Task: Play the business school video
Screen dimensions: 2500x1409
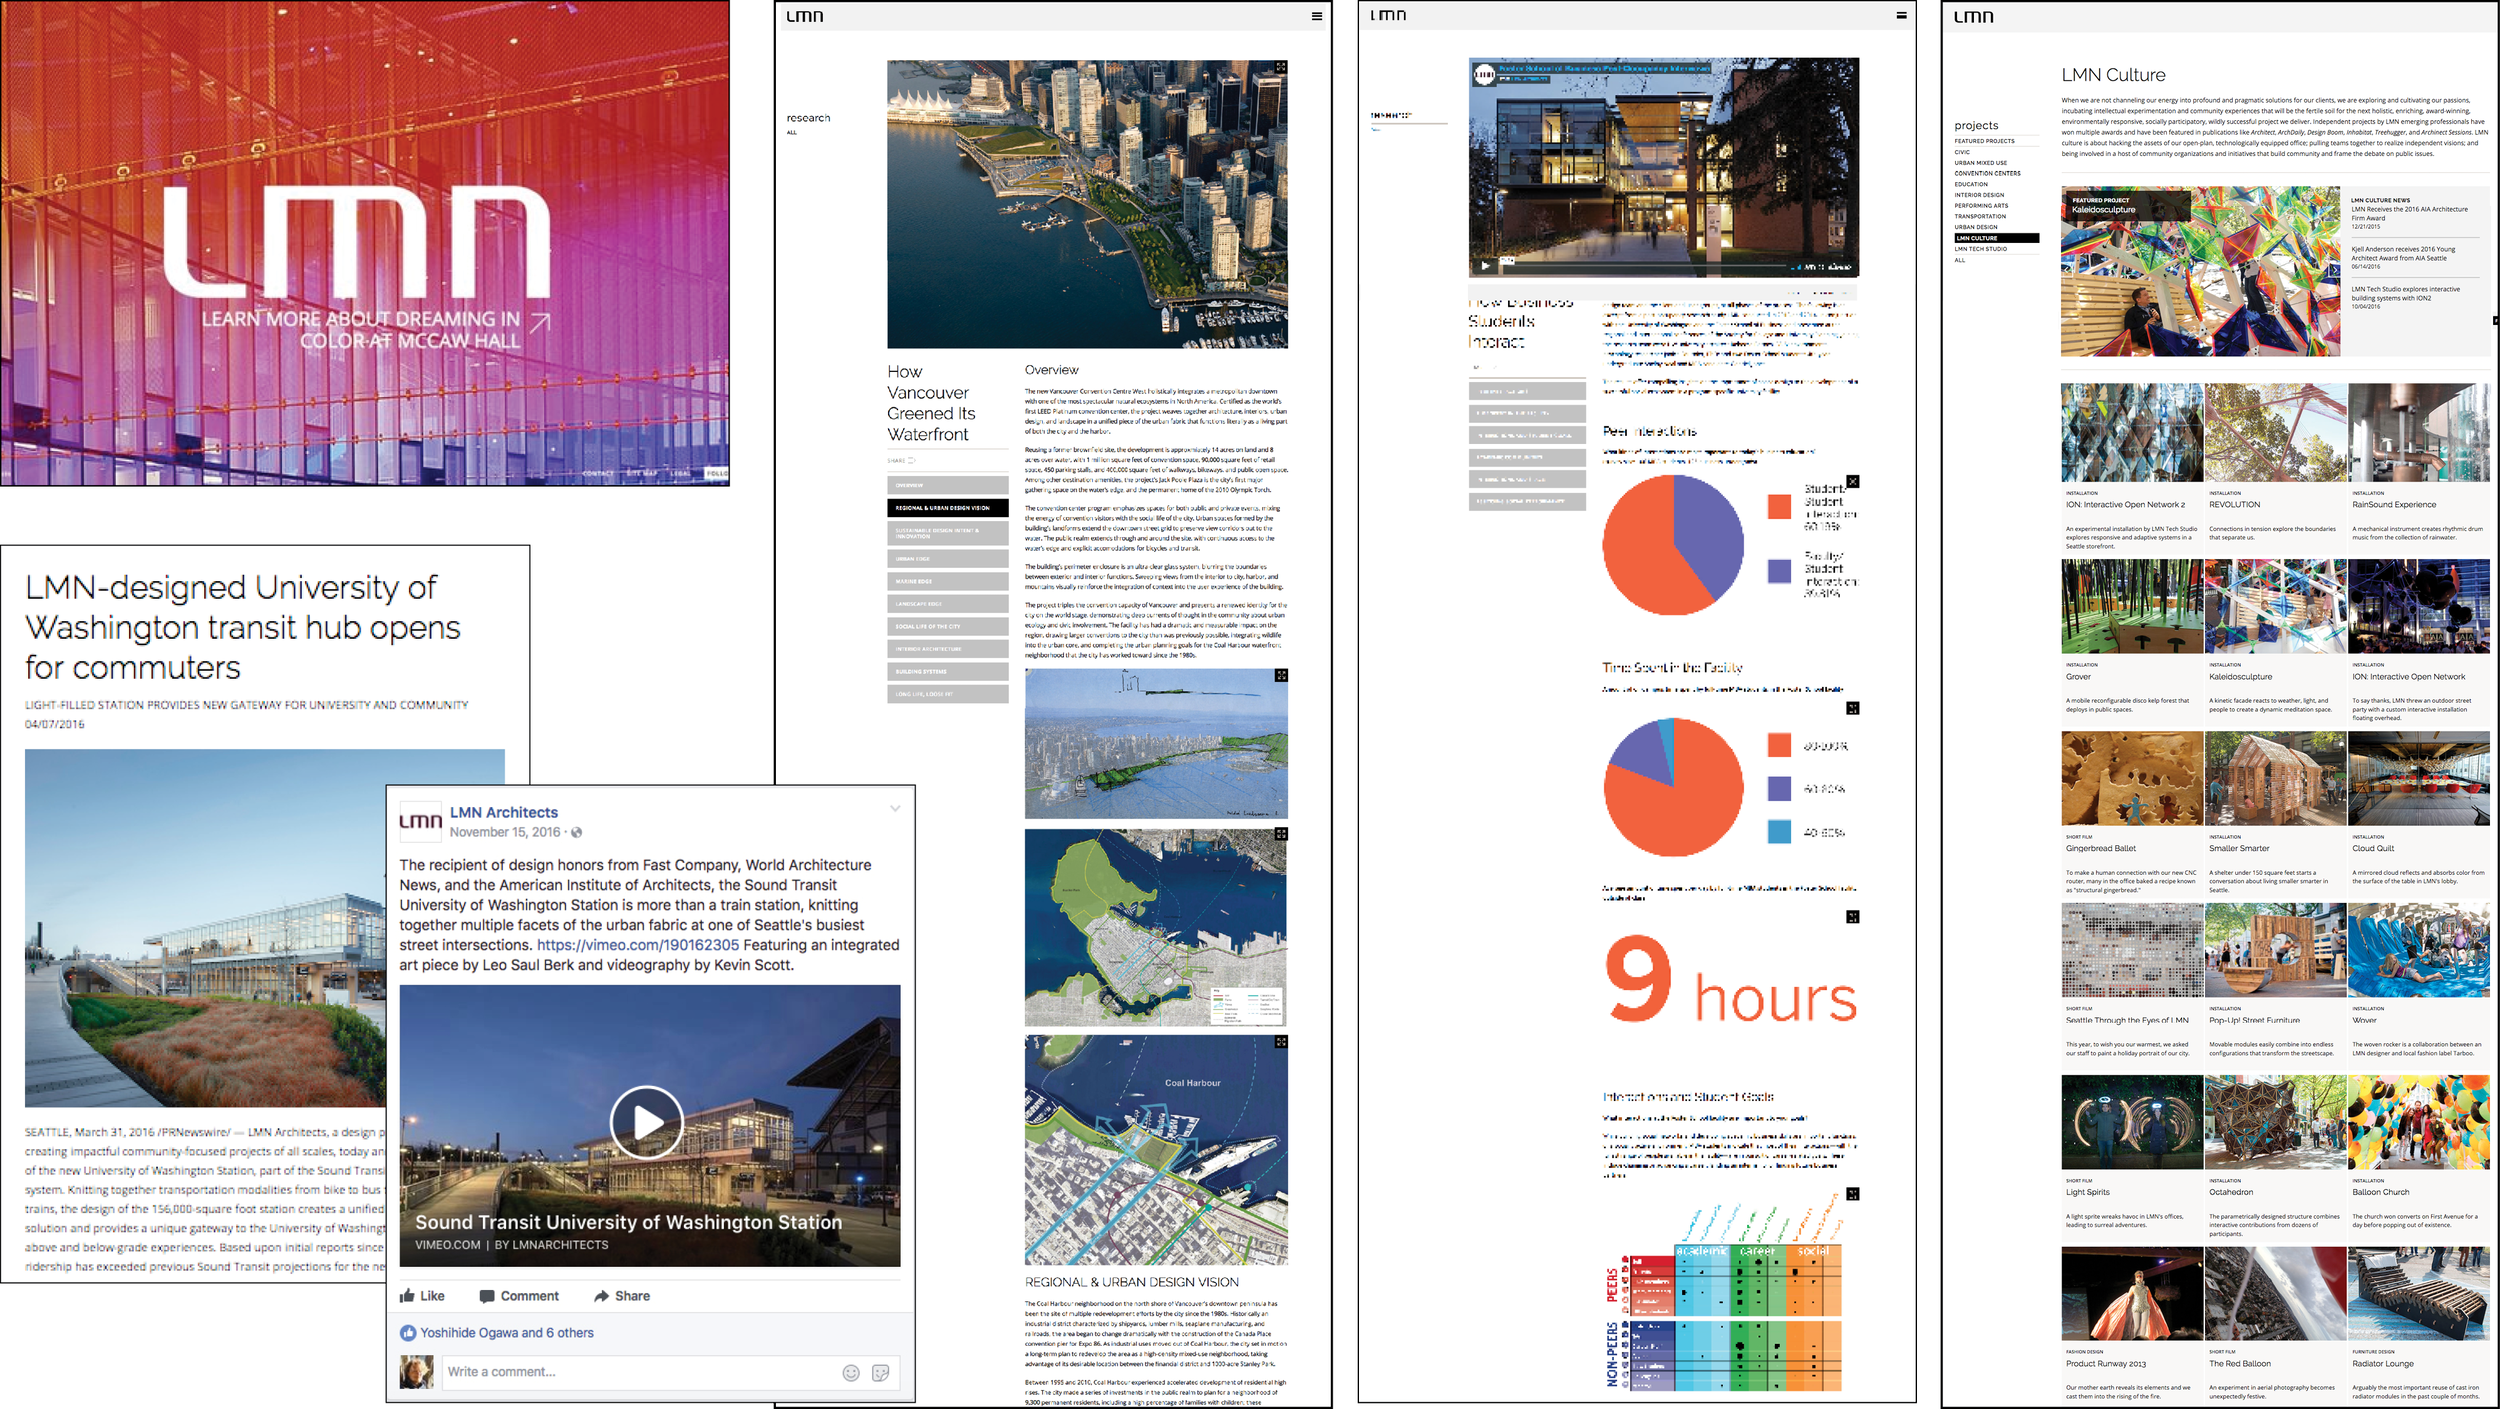Action: 1484,266
